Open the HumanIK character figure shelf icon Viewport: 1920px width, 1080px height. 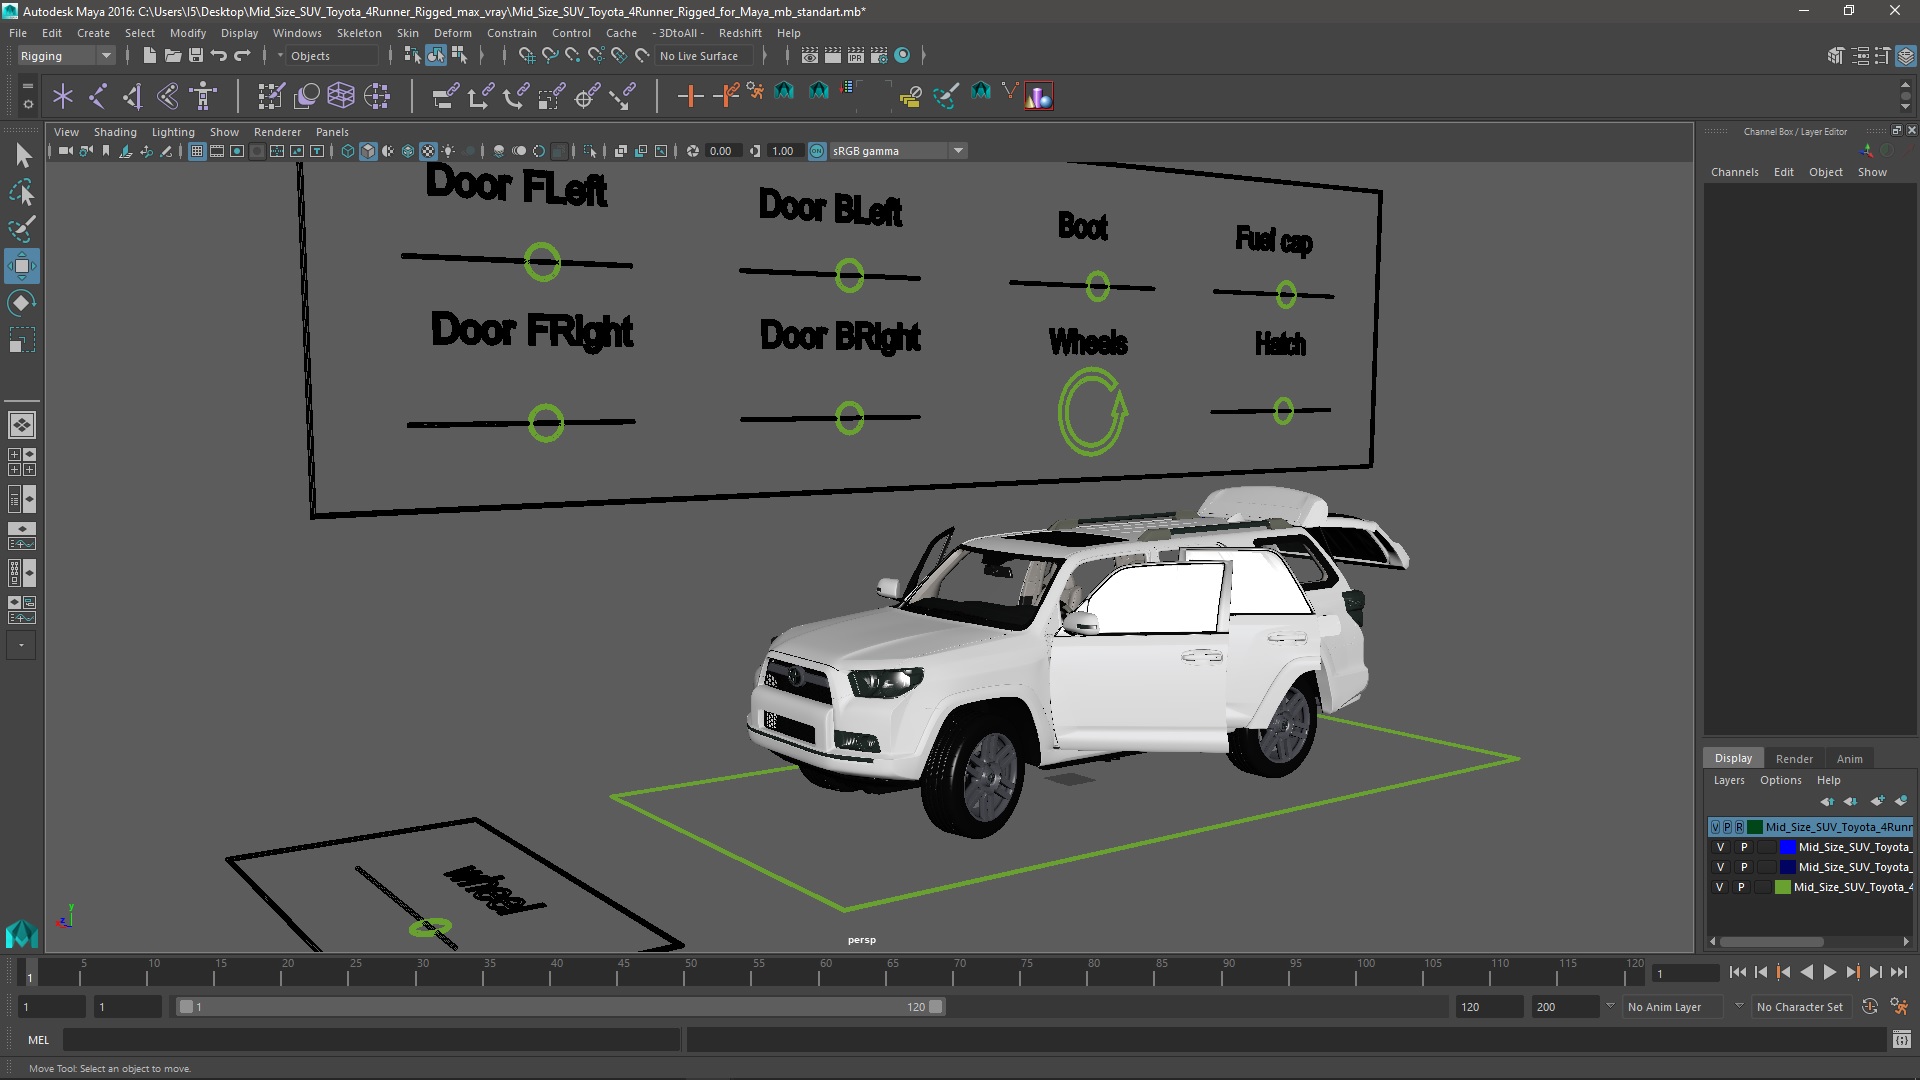[203, 96]
